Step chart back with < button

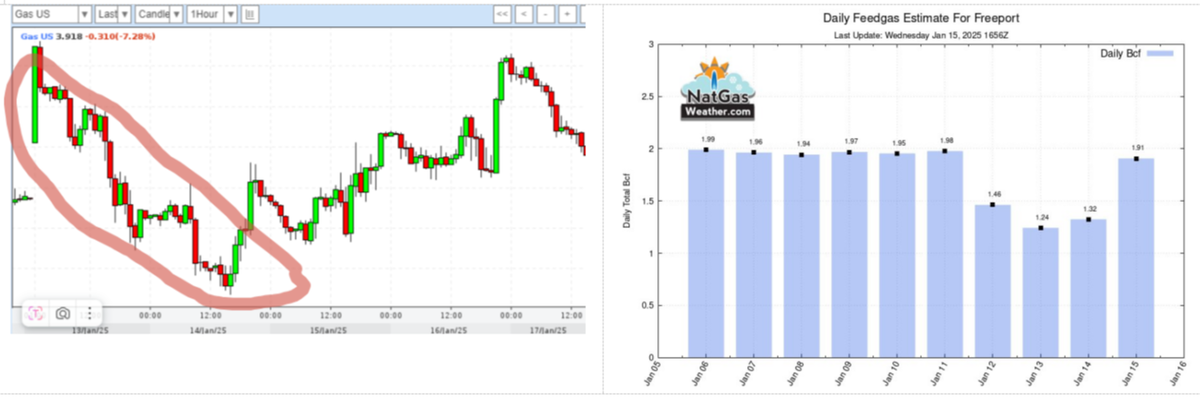click(524, 14)
